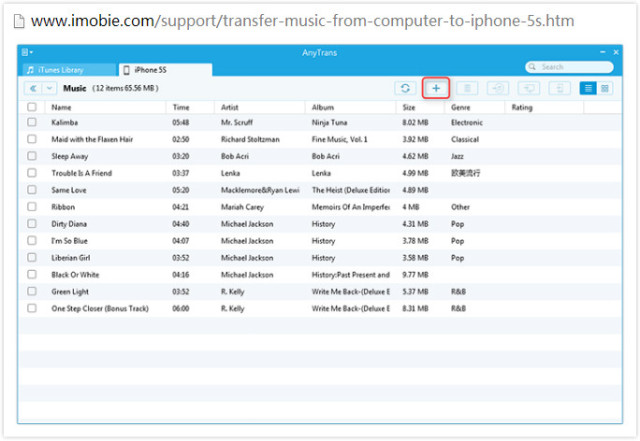The height and width of the screenshot is (441, 640).
Task: Select the song Maid with the Flaxen Hair
Action: (92, 139)
